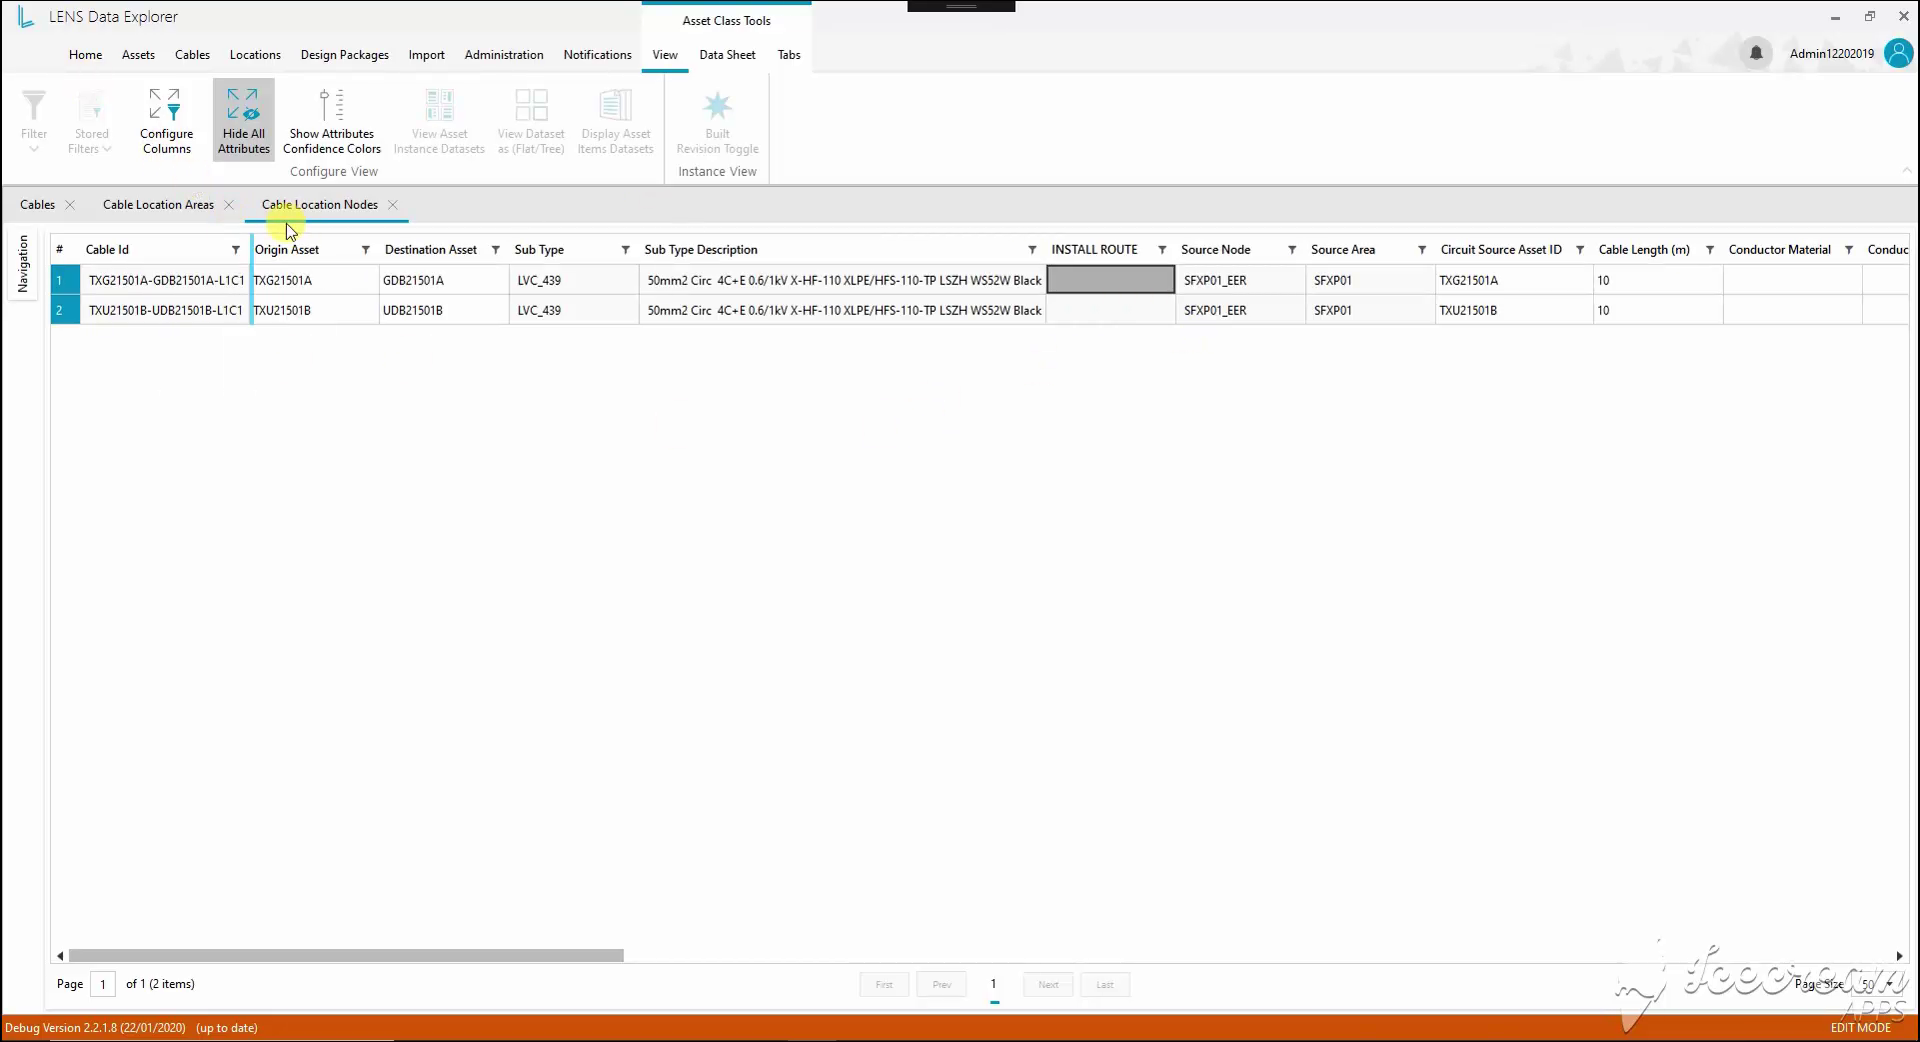Expand the Navigation side panel
The image size is (1920, 1042).
pyautogui.click(x=23, y=263)
